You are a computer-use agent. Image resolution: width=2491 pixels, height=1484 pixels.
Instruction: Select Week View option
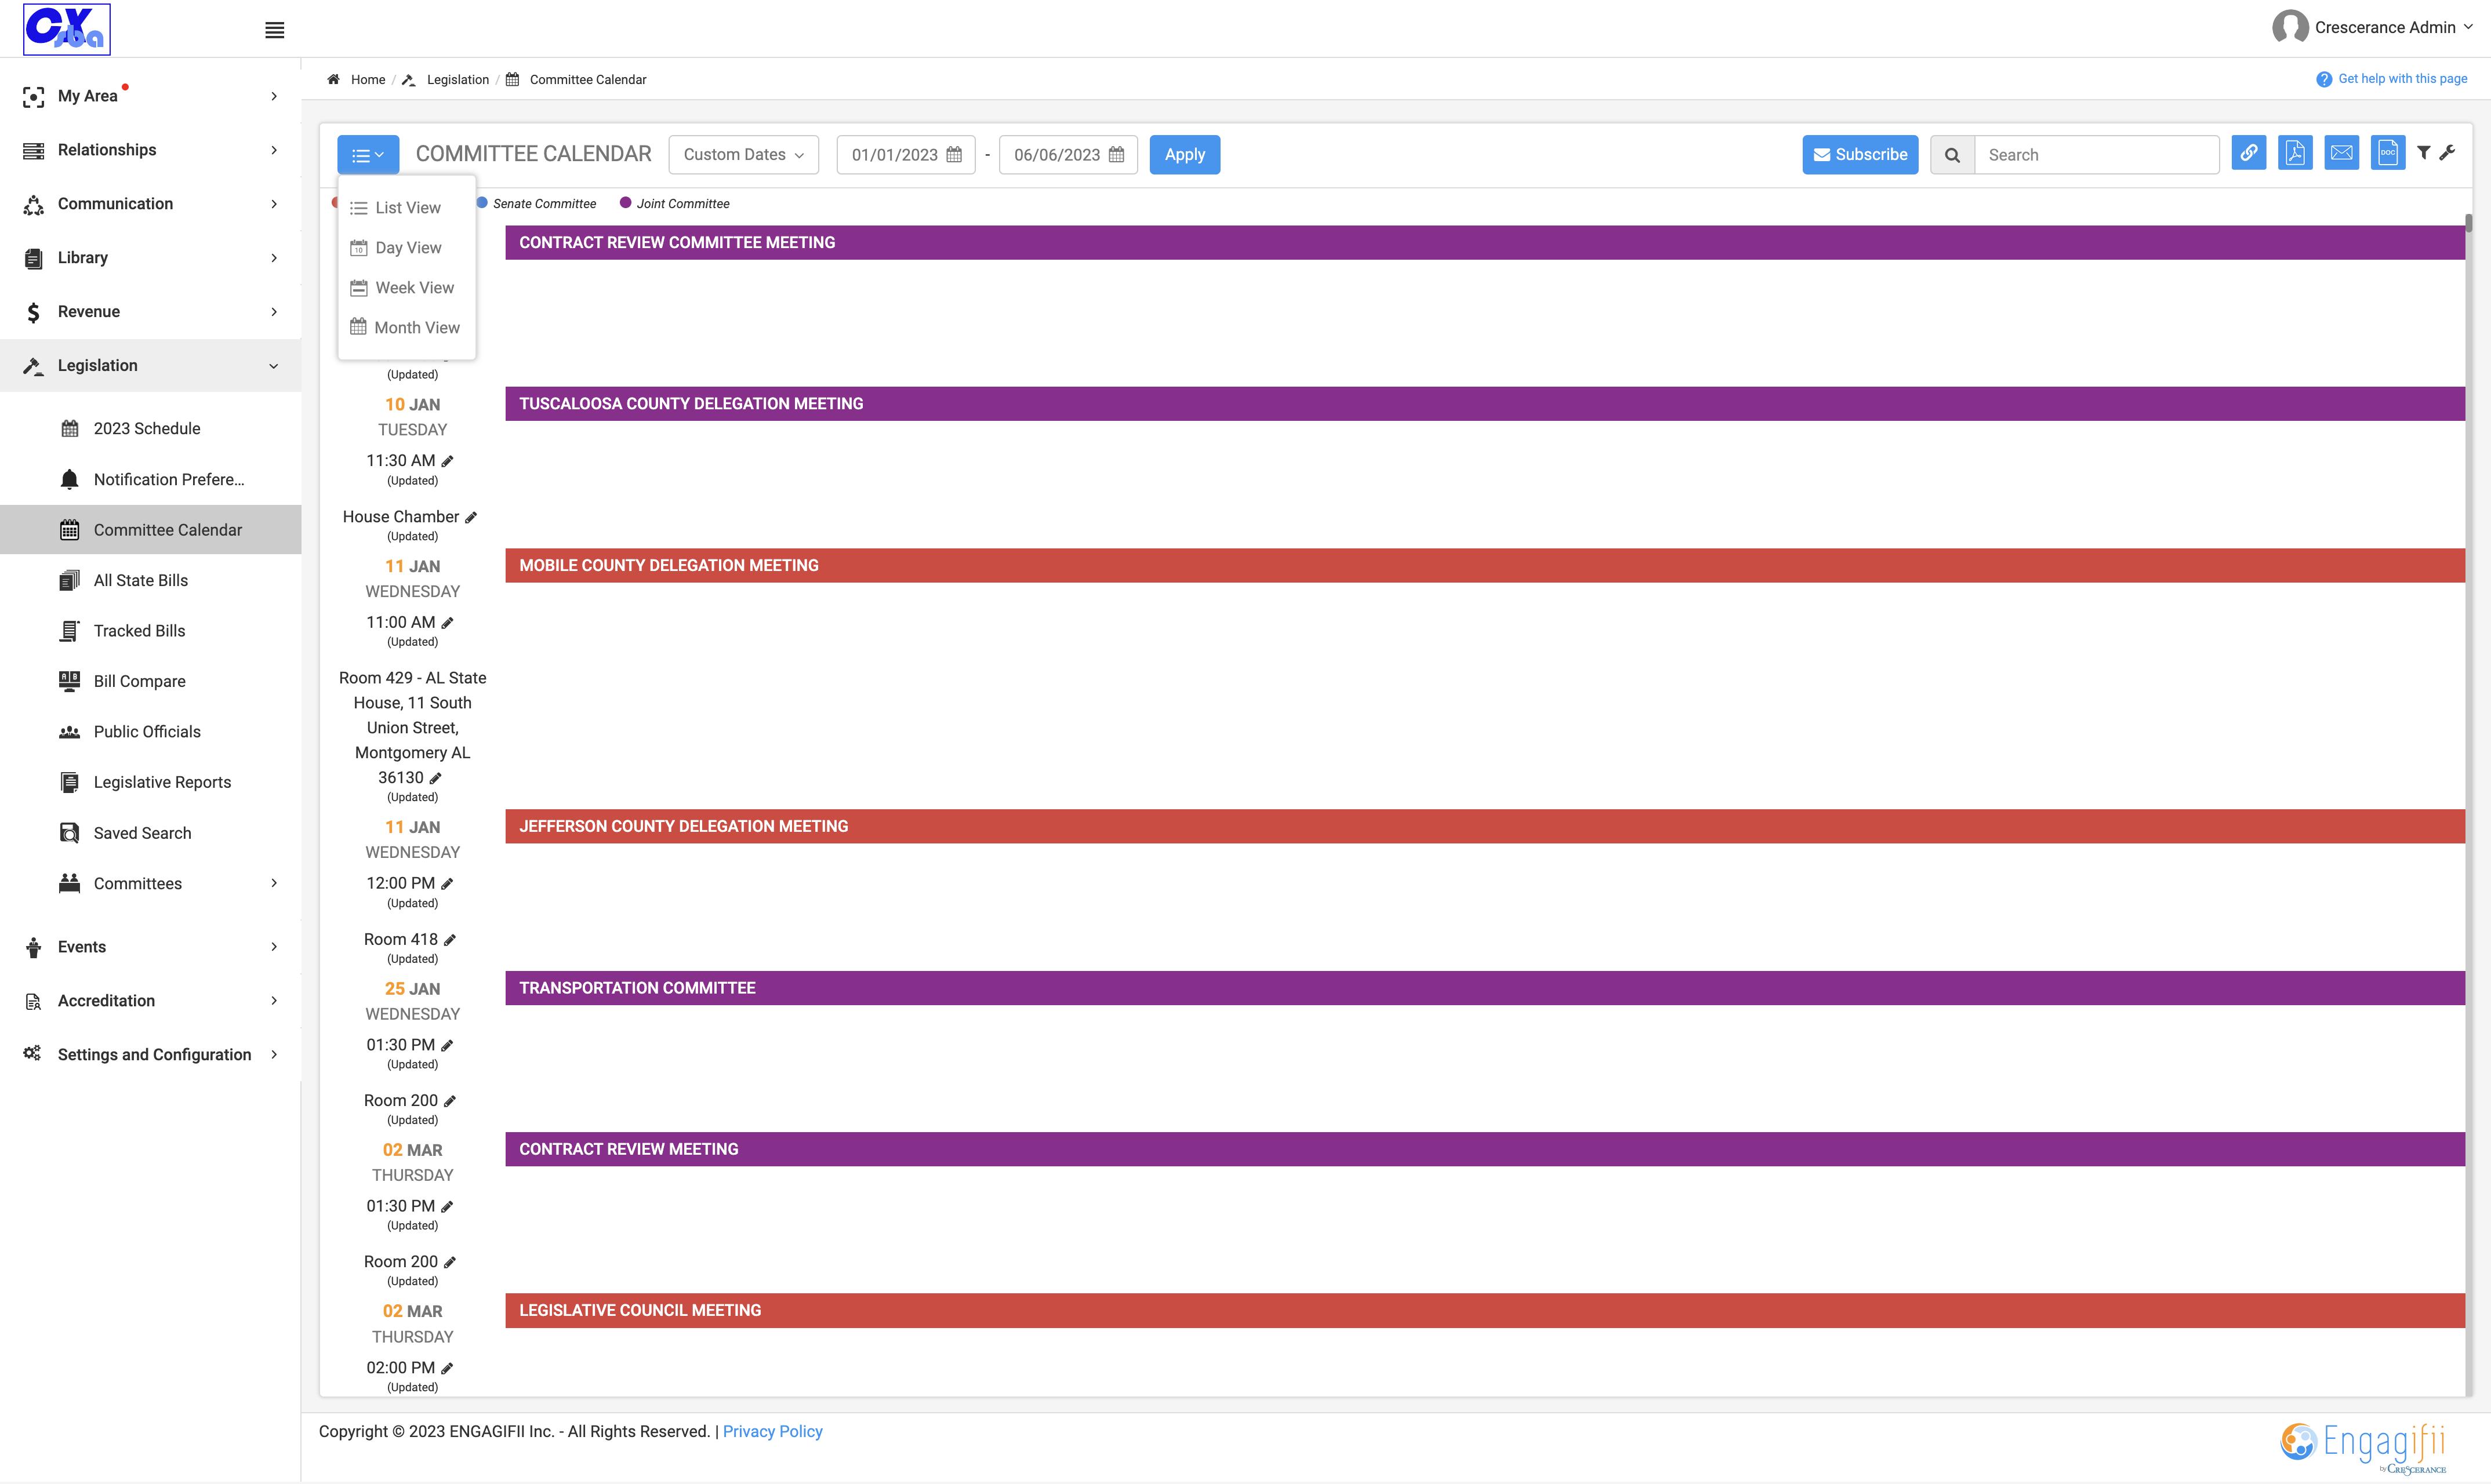[407, 288]
